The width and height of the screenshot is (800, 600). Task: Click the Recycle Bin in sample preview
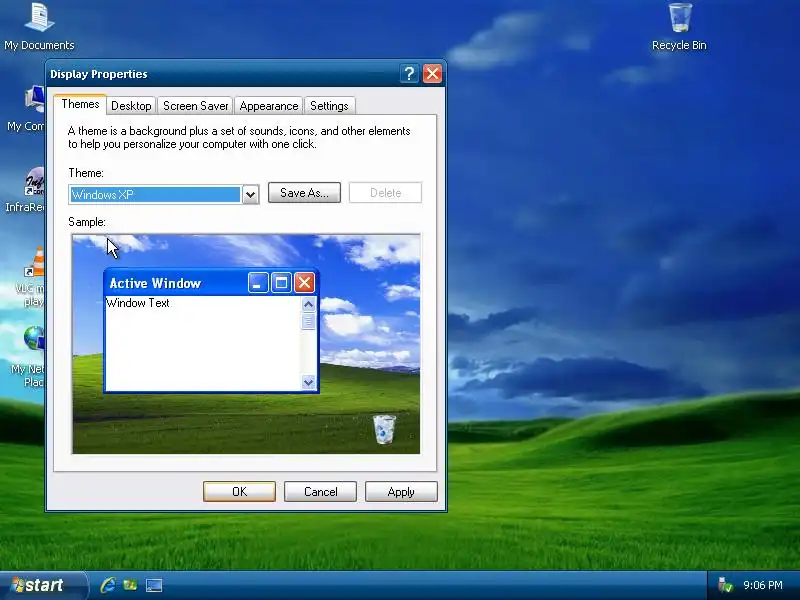tap(384, 429)
